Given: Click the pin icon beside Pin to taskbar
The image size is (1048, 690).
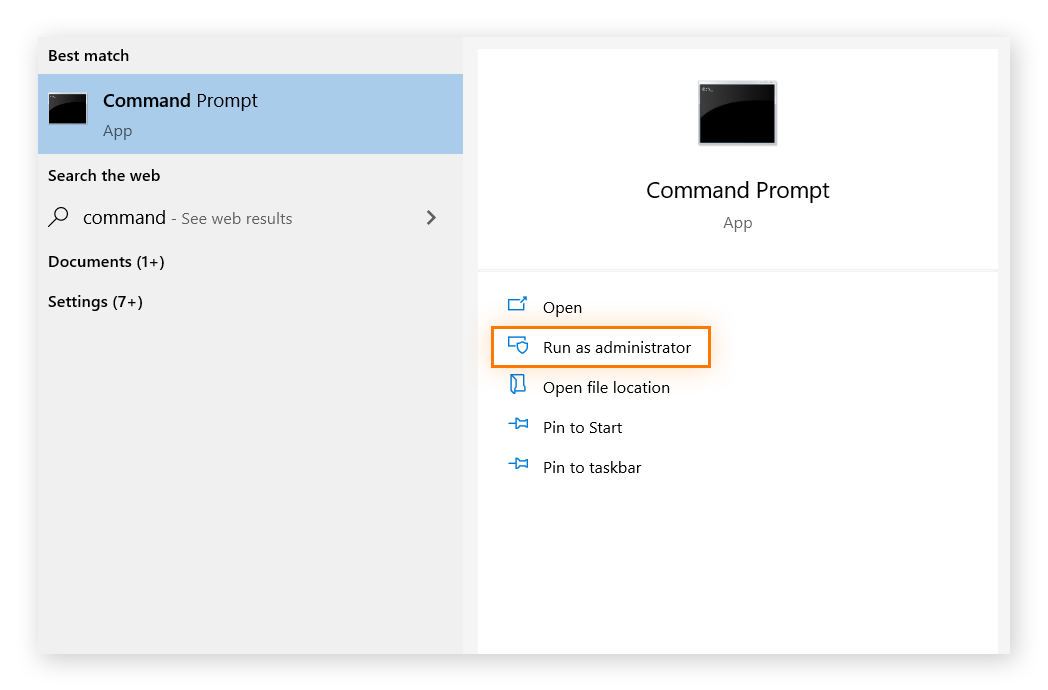Looking at the screenshot, I should coord(518,465).
